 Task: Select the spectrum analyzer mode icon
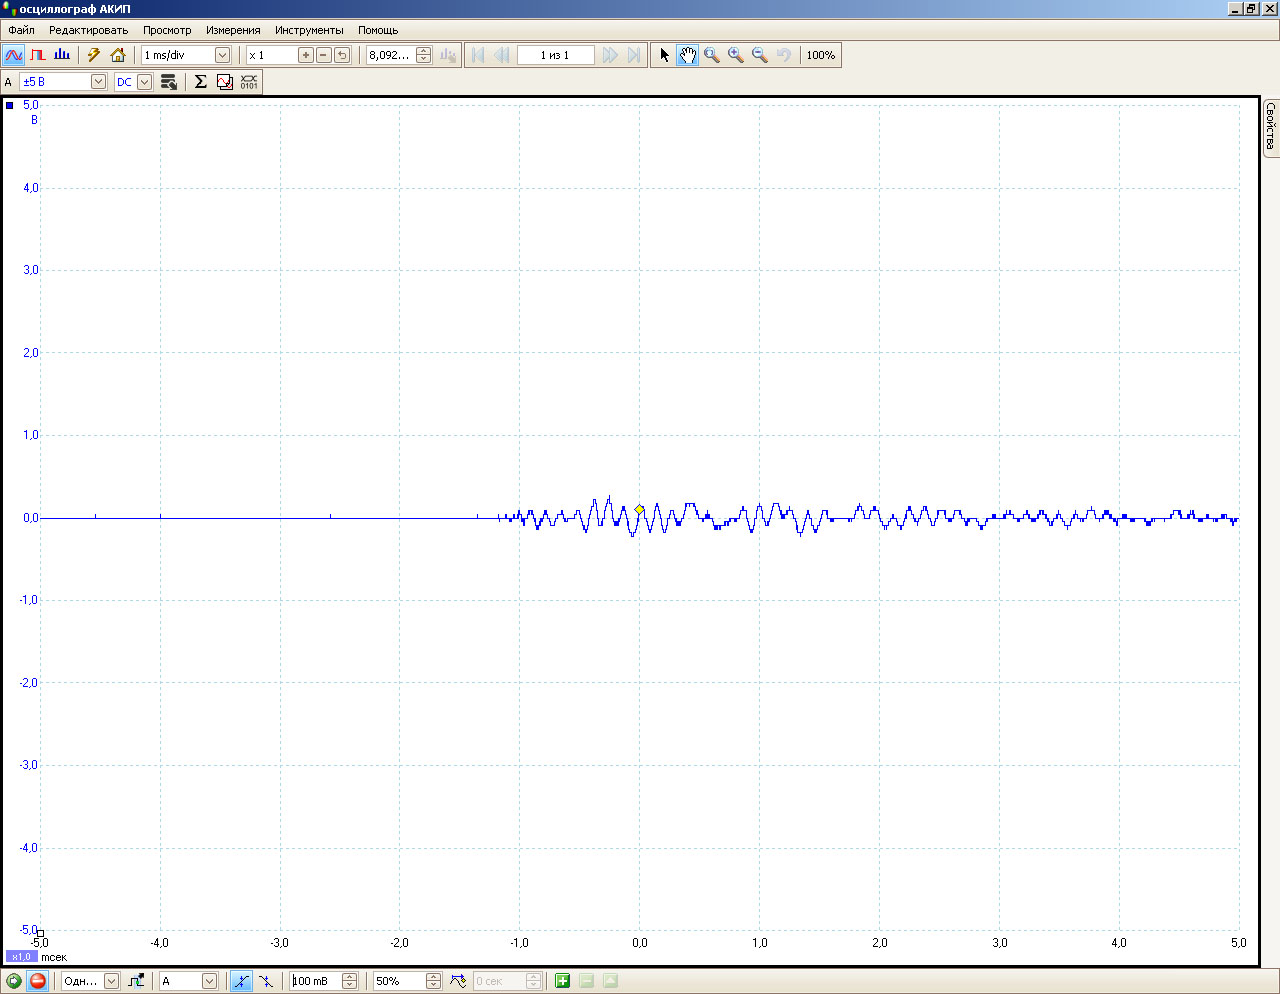click(x=62, y=55)
